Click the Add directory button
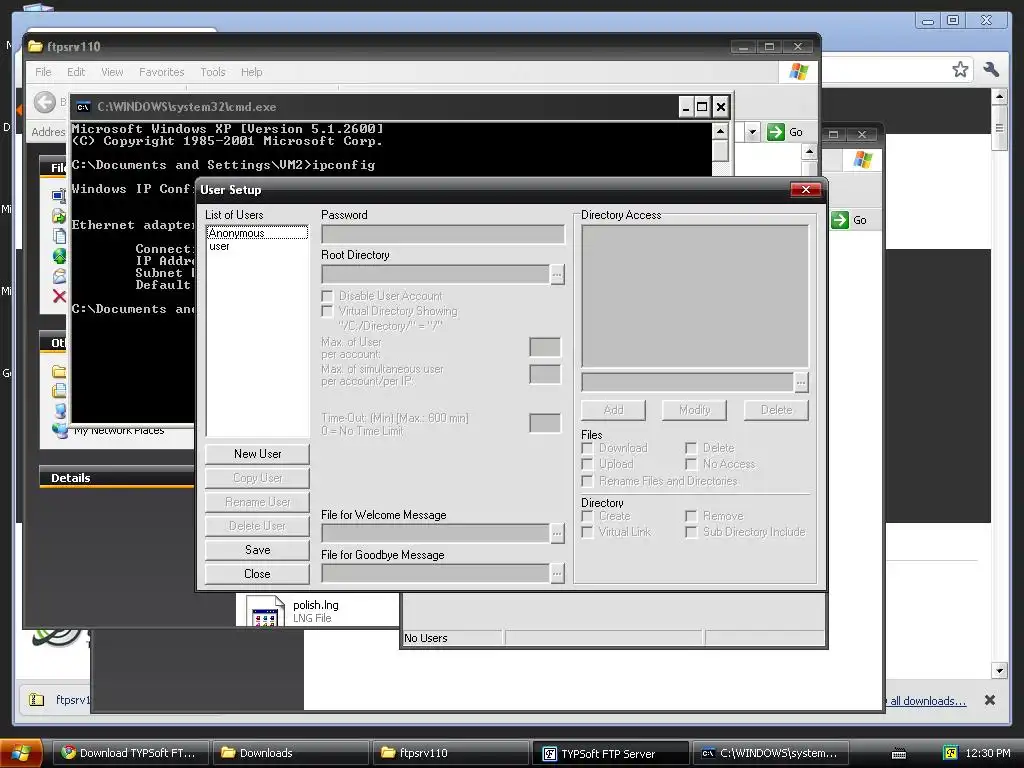1024x768 pixels. tap(613, 410)
